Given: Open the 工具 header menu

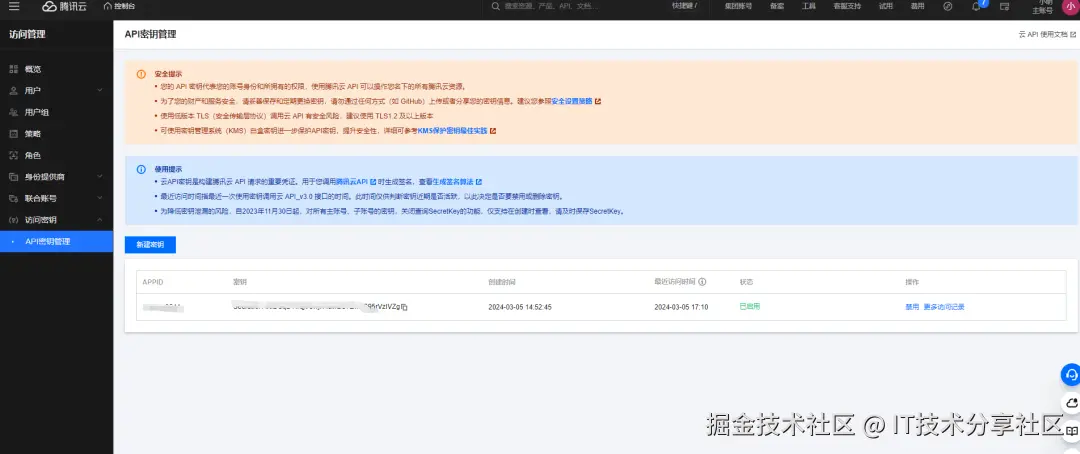Looking at the screenshot, I should click(x=809, y=6).
